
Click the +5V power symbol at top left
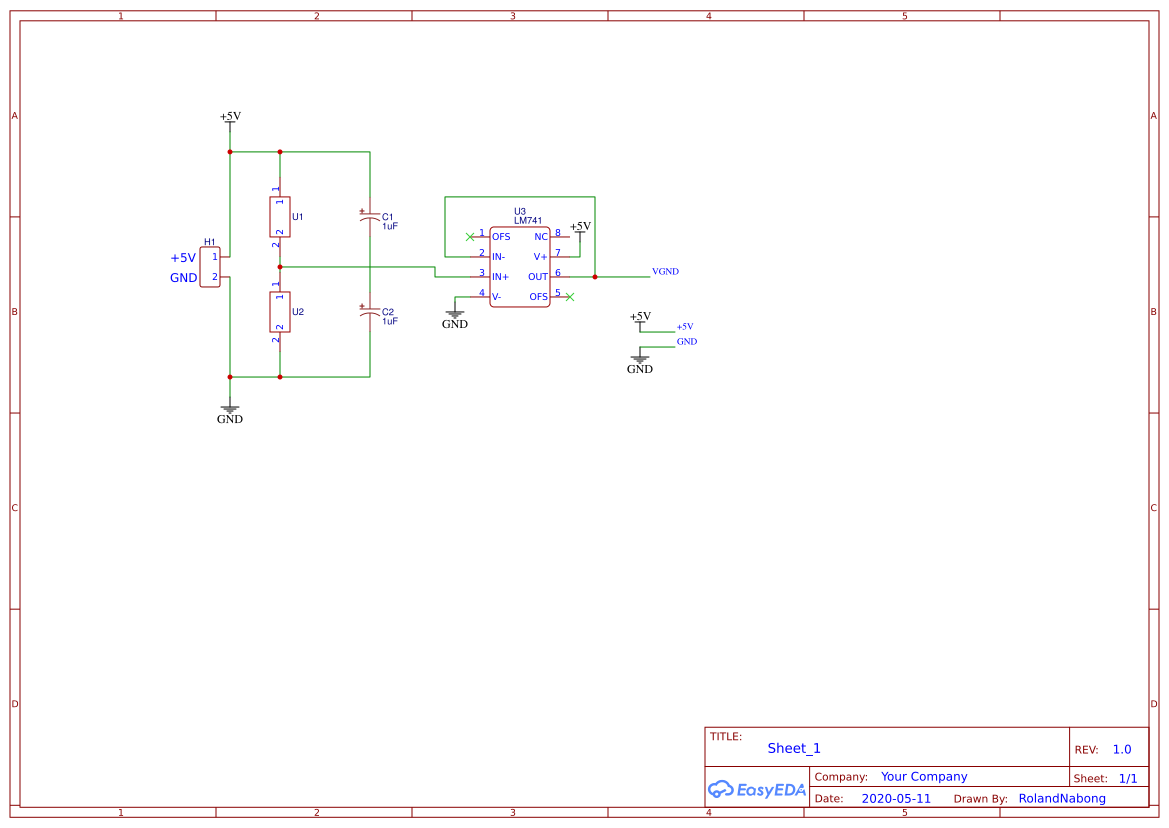(230, 118)
